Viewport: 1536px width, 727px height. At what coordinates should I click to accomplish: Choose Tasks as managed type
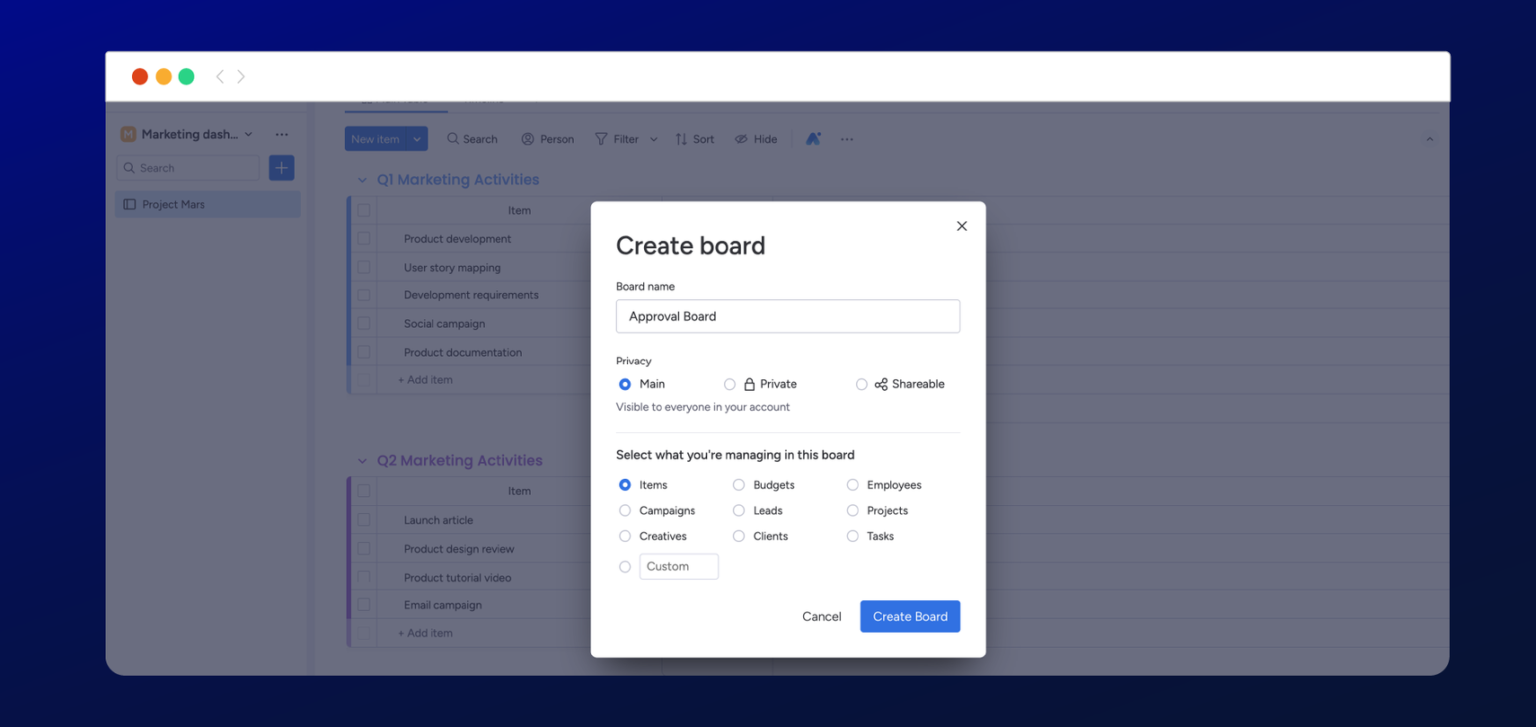[853, 536]
